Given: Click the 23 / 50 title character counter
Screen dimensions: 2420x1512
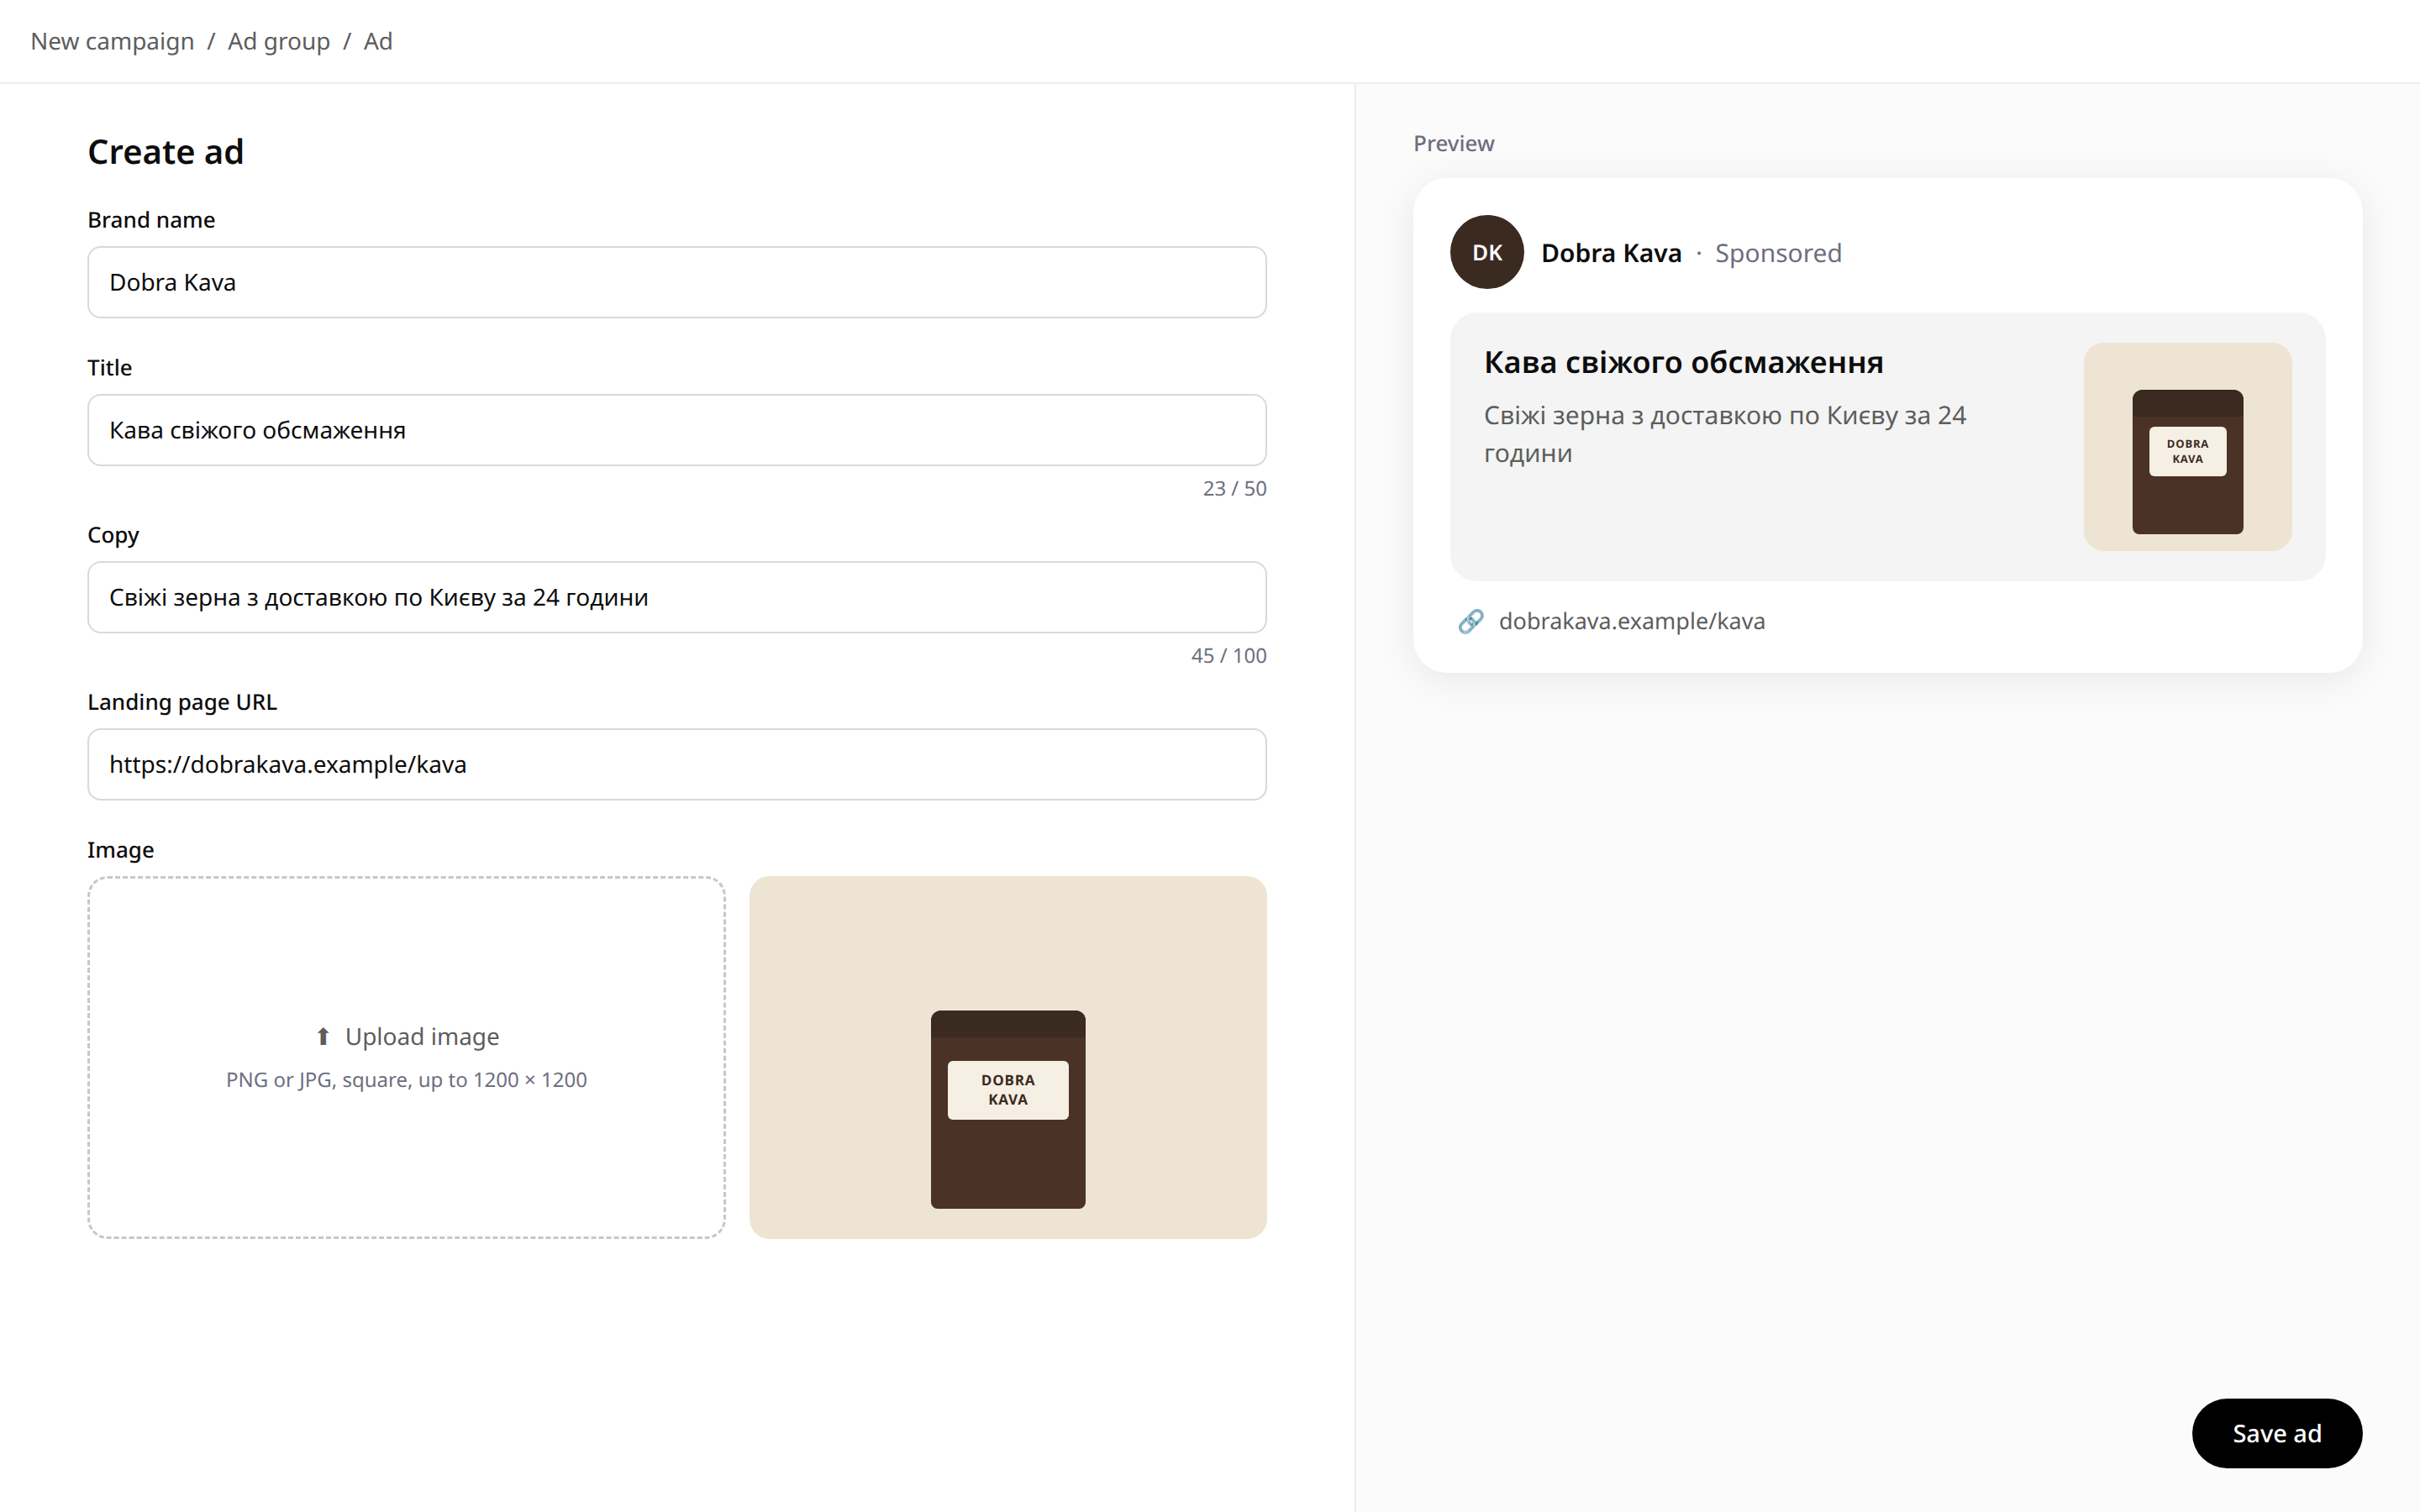Looking at the screenshot, I should (1234, 488).
